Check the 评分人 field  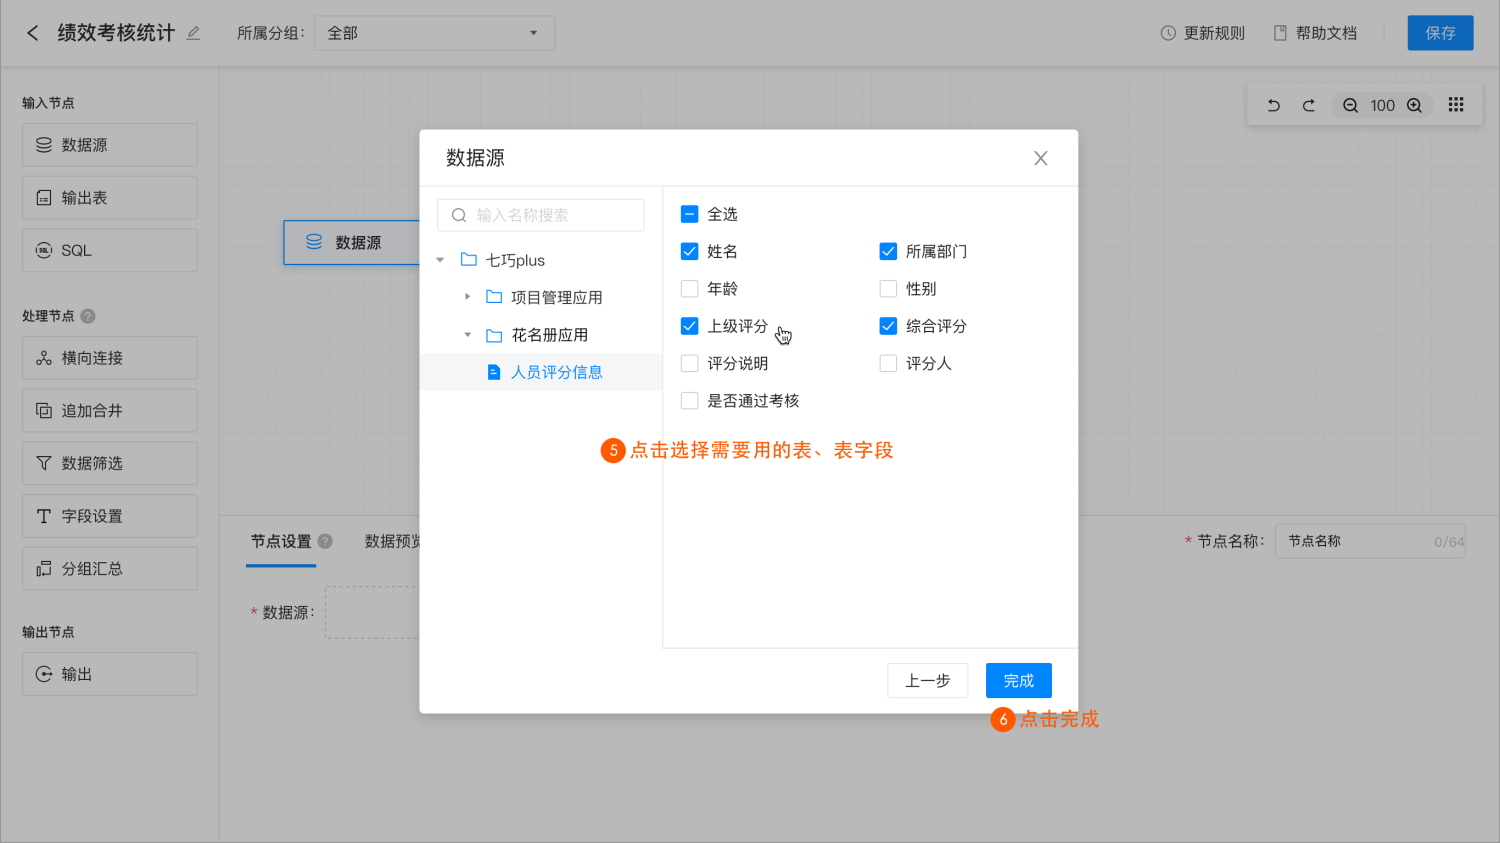[888, 363]
